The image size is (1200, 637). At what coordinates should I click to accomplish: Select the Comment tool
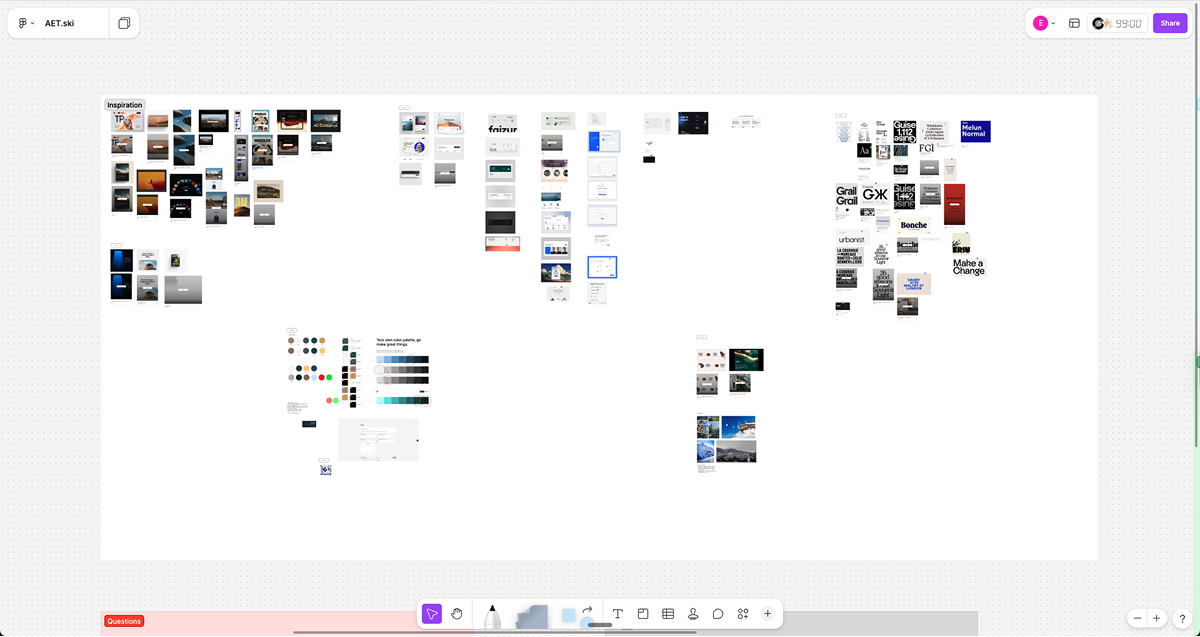[x=718, y=614]
